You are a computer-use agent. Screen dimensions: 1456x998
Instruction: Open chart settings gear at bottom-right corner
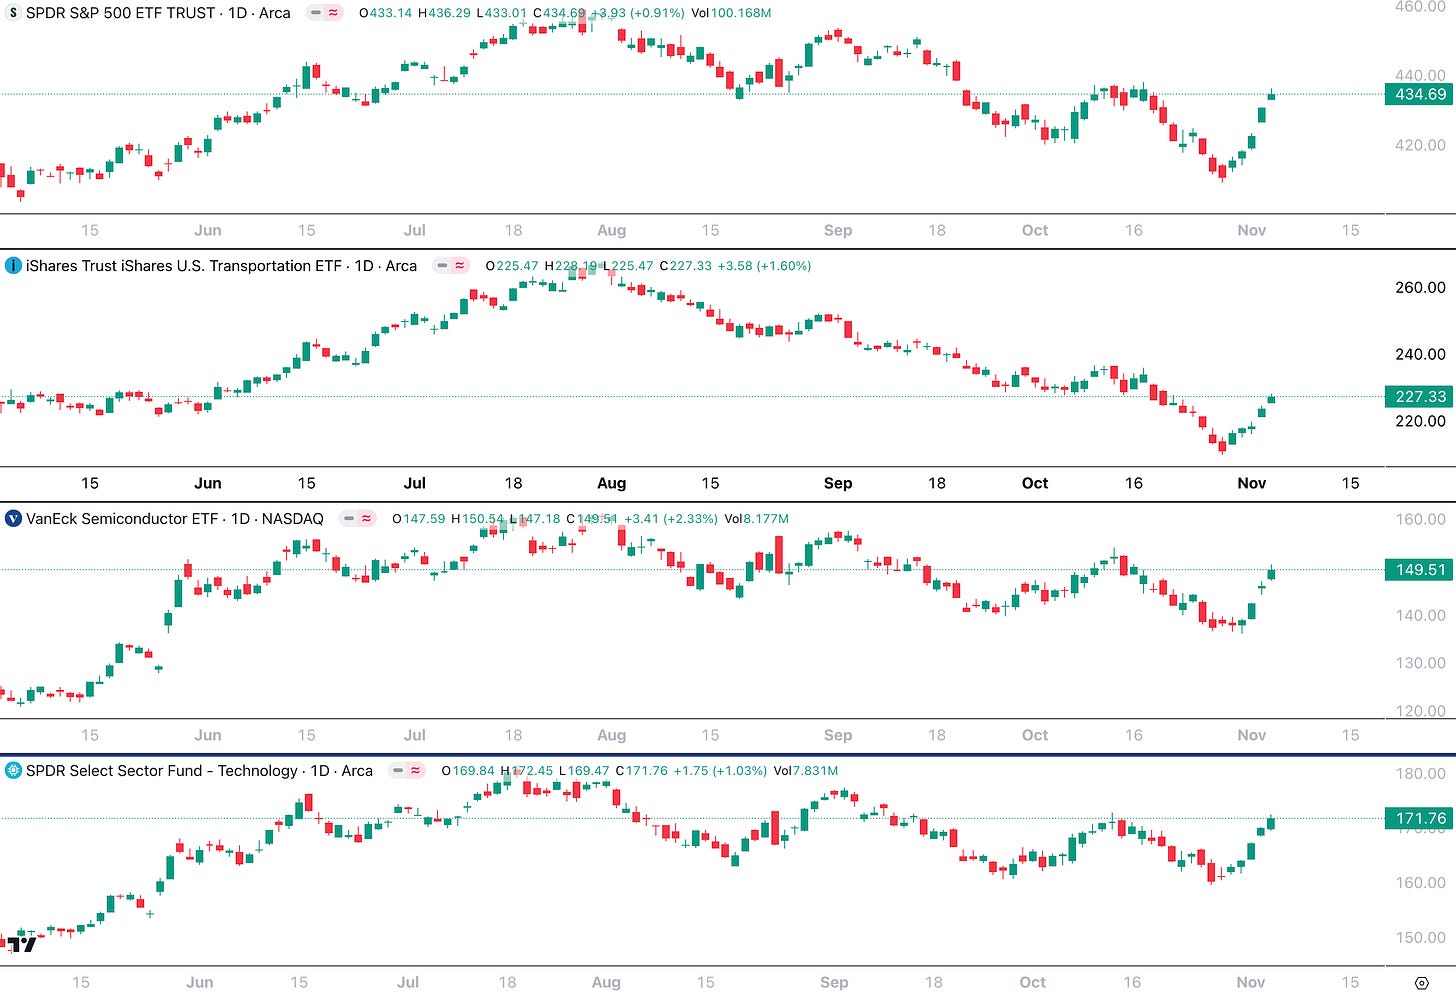pyautogui.click(x=1421, y=985)
